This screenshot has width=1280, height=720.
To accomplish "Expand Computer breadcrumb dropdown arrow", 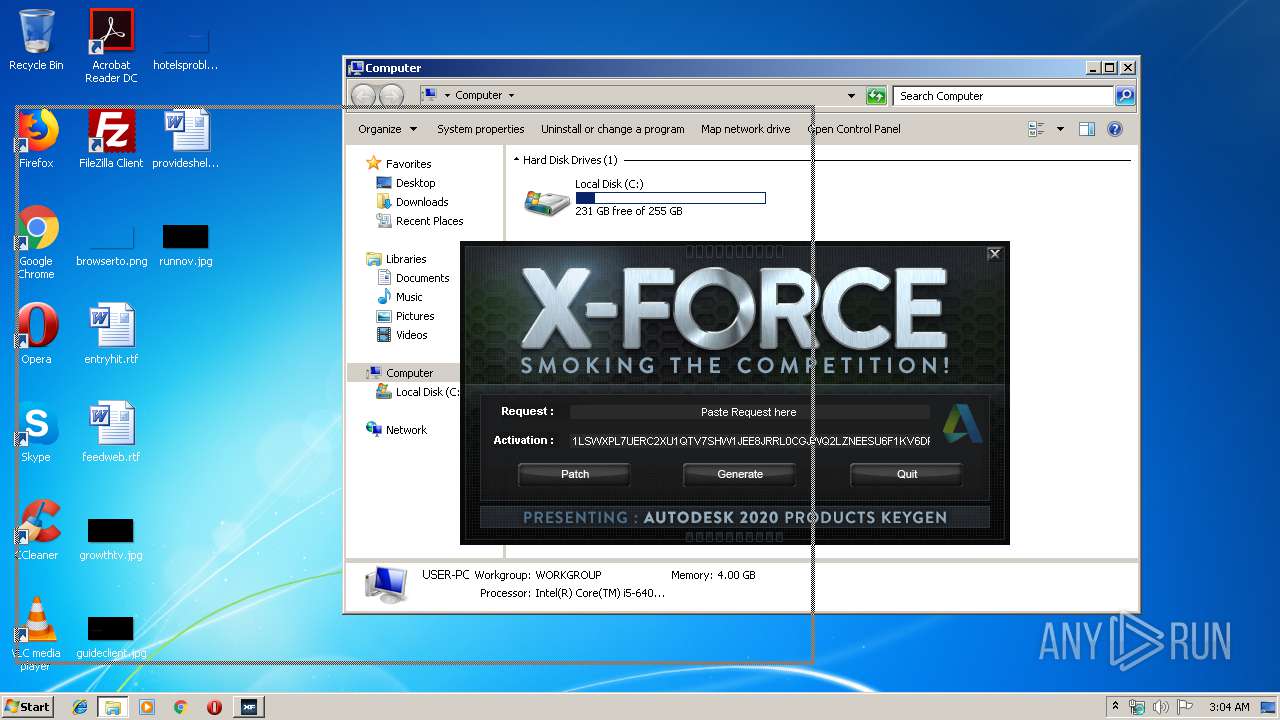I will pos(511,96).
